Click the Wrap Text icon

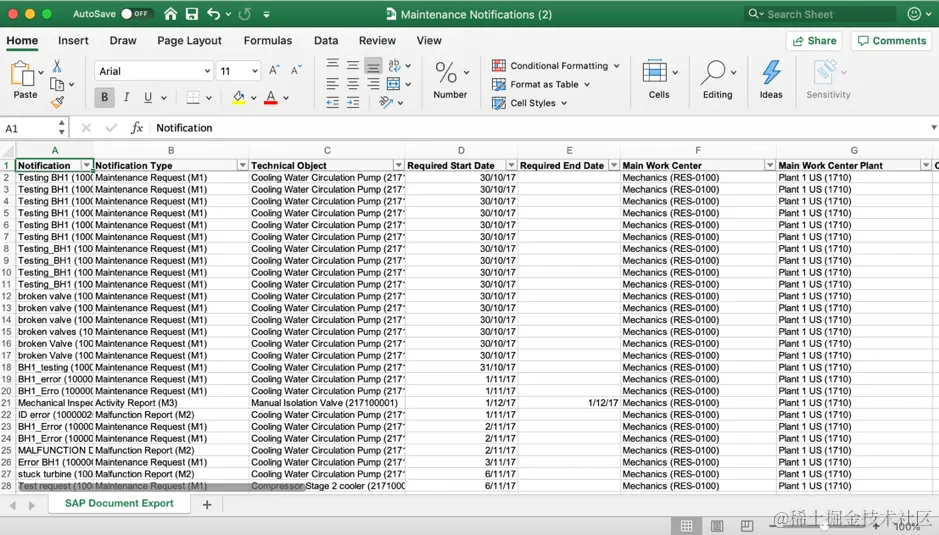tap(394, 65)
